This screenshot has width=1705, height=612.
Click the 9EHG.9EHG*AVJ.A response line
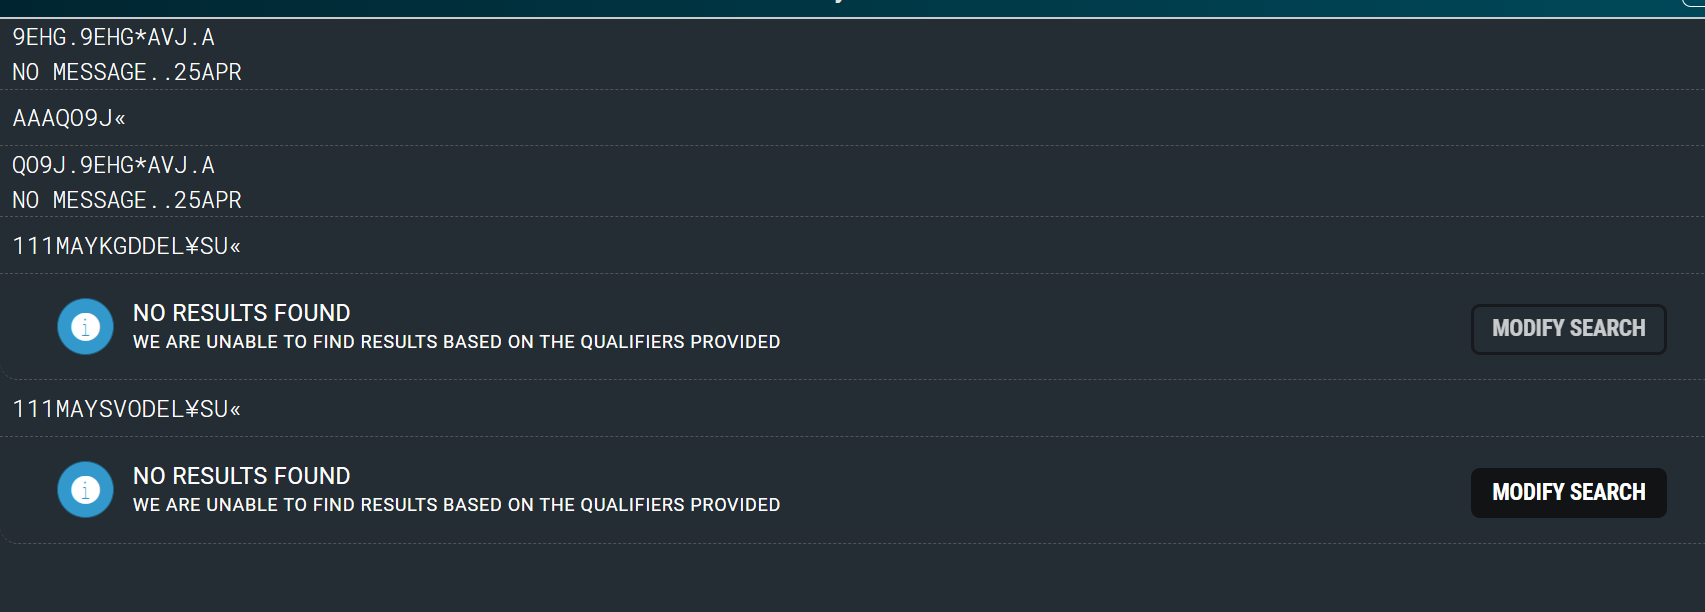tap(113, 38)
